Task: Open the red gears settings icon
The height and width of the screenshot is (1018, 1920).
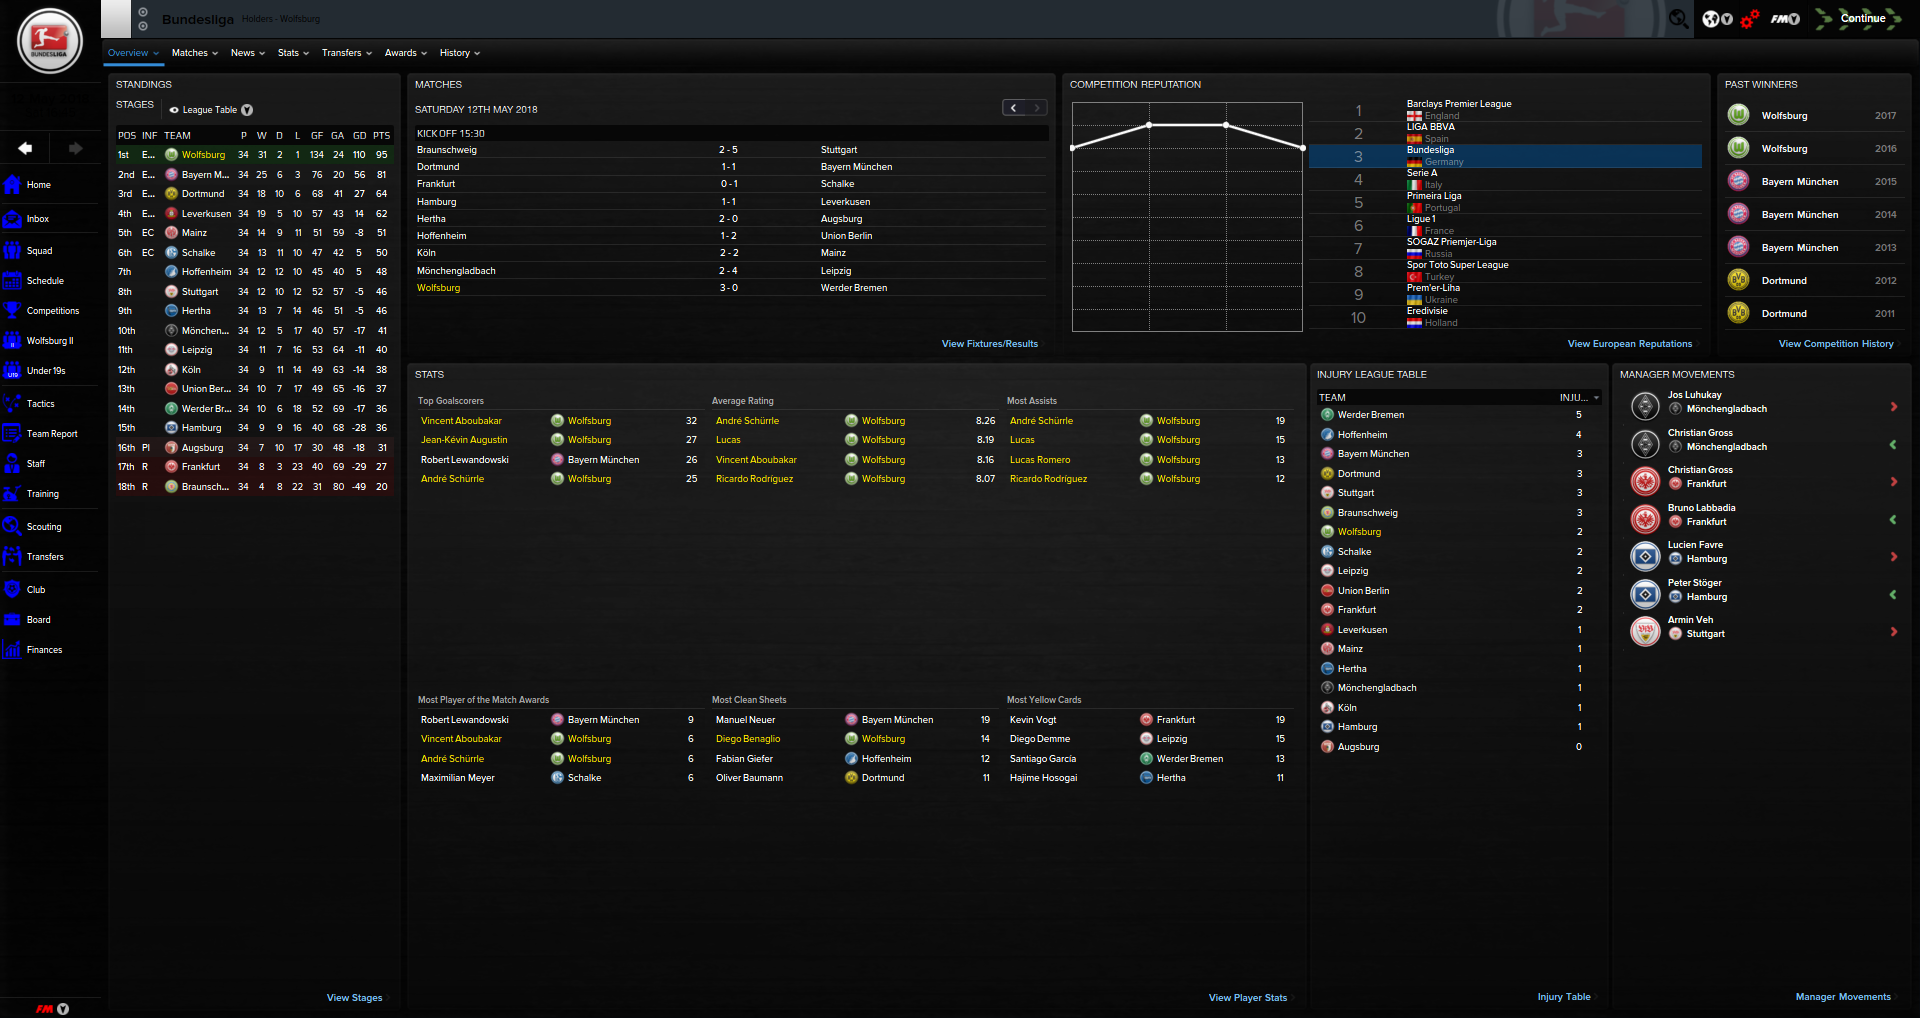Action: (1749, 18)
